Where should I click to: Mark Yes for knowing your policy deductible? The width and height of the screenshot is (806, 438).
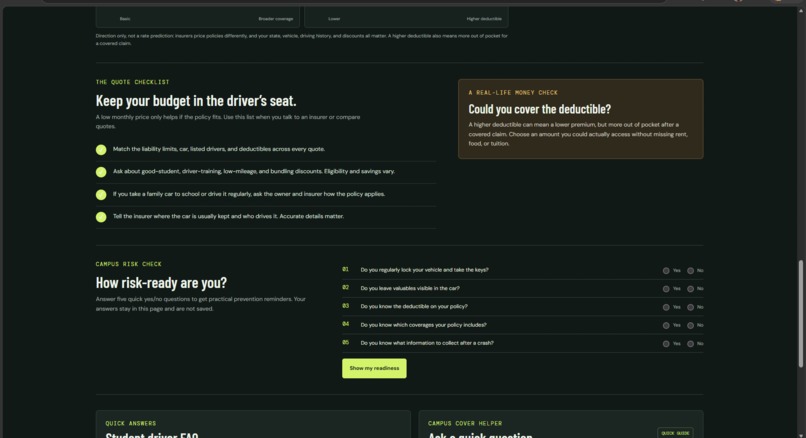666,307
